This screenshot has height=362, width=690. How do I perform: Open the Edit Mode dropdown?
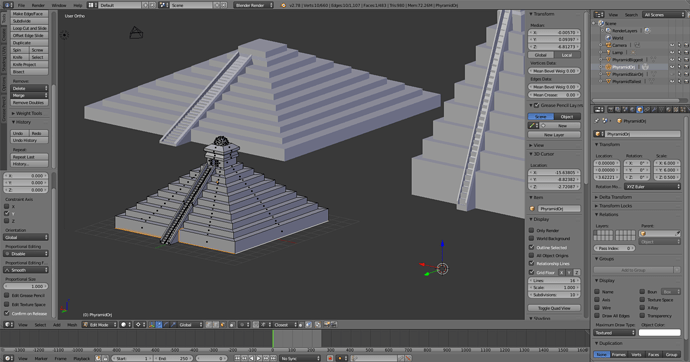click(x=100, y=325)
